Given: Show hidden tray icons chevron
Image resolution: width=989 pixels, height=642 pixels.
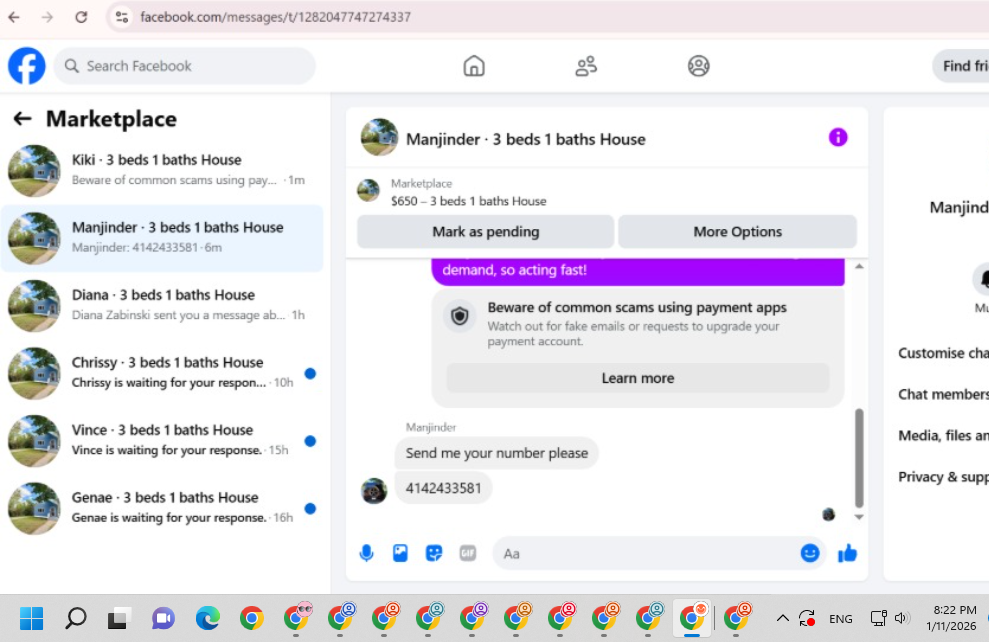Looking at the screenshot, I should [782, 618].
